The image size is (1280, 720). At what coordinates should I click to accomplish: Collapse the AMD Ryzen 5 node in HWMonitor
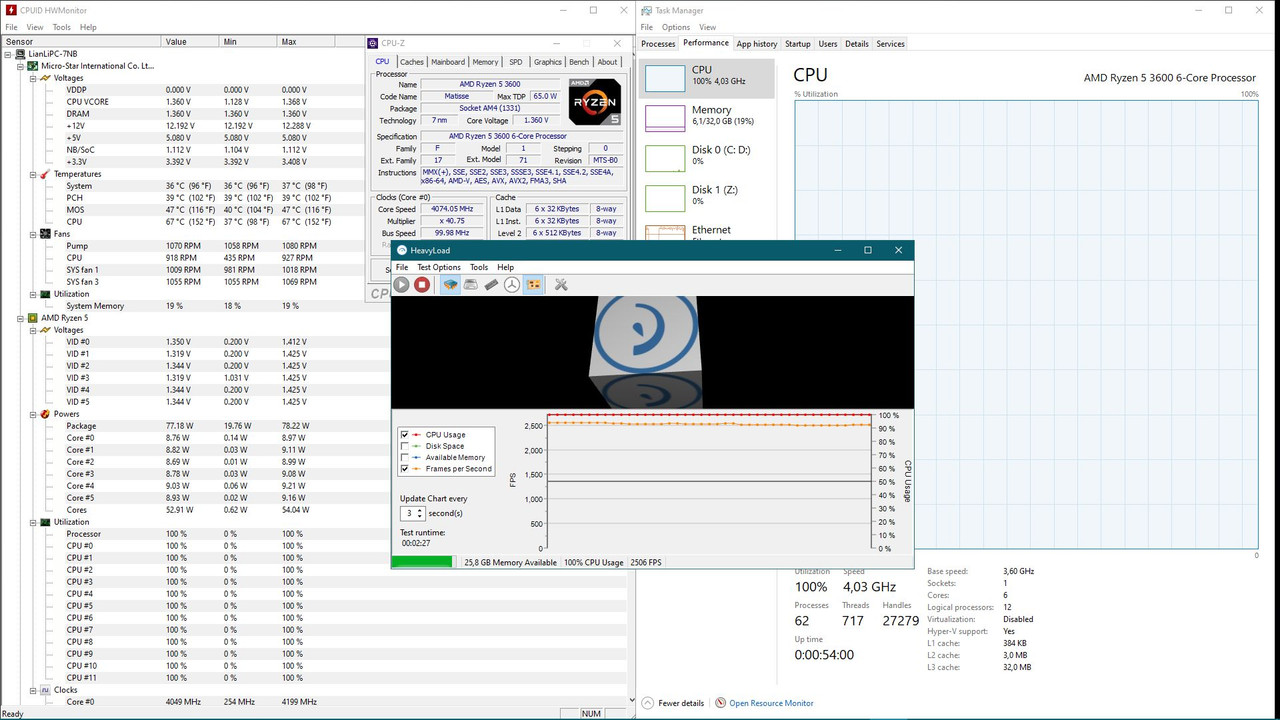pos(20,318)
